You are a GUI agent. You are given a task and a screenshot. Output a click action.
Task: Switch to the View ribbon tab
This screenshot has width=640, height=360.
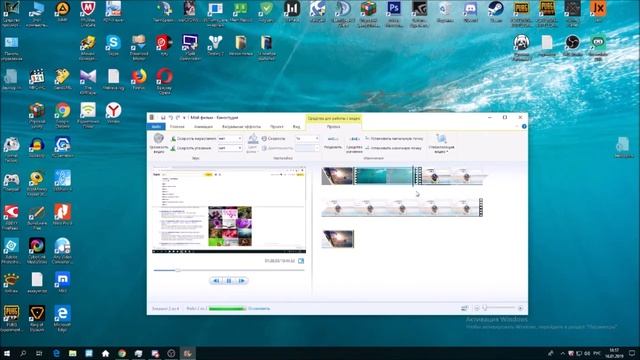coord(296,127)
